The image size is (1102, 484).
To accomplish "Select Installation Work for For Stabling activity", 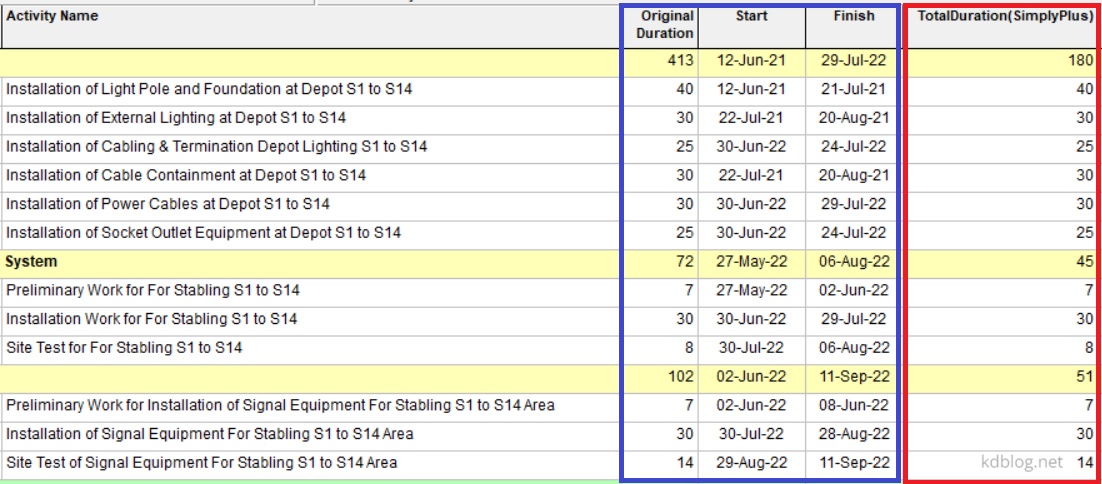I will 151,319.
